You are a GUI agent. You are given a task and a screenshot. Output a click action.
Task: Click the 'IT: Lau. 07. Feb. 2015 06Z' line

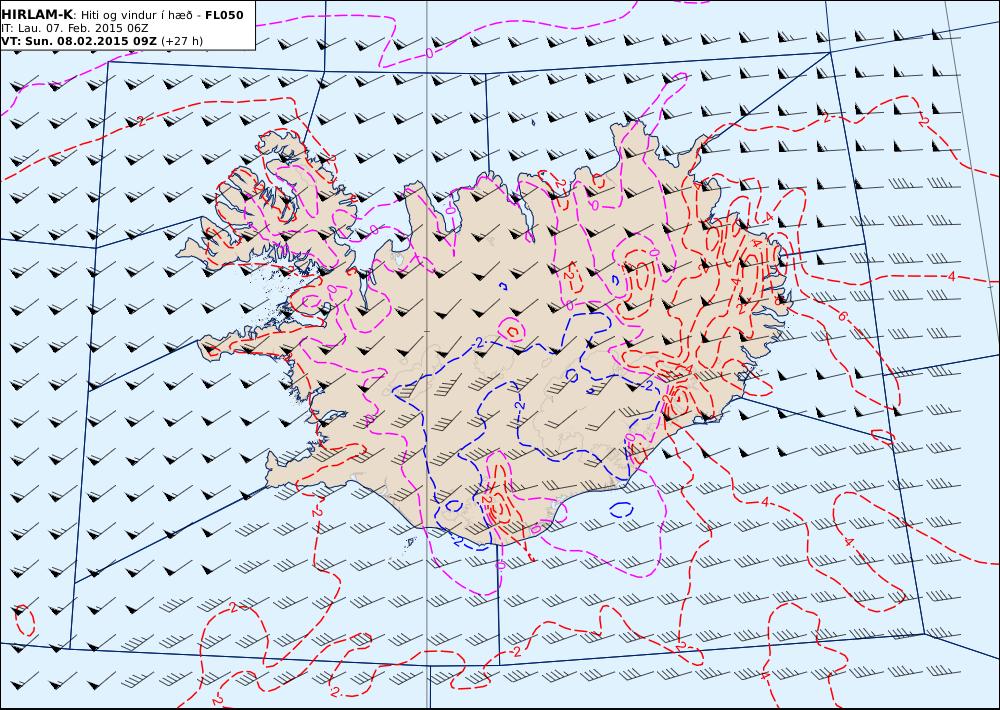[75, 29]
